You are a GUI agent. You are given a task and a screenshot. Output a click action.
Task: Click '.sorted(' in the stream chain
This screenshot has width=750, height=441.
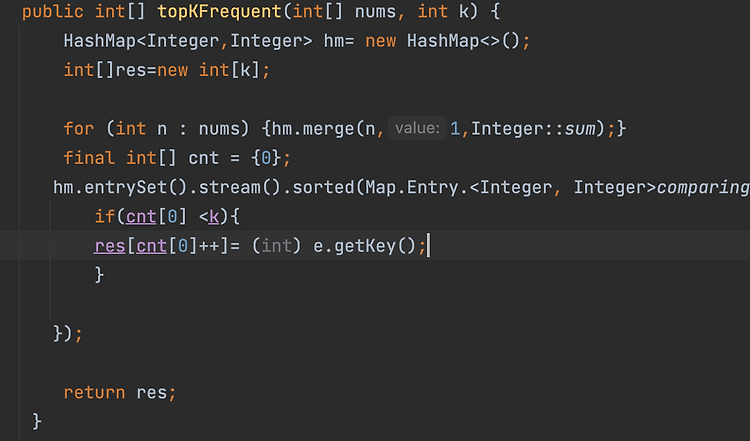click(323, 187)
